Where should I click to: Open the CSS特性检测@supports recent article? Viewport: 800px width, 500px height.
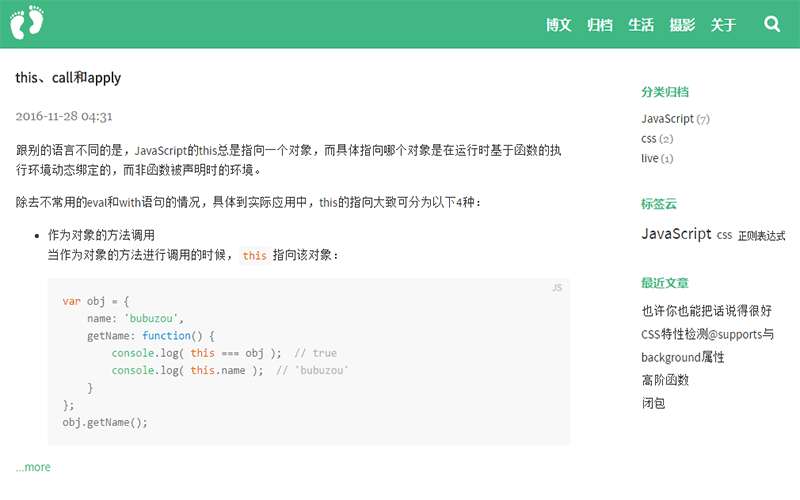point(707,334)
